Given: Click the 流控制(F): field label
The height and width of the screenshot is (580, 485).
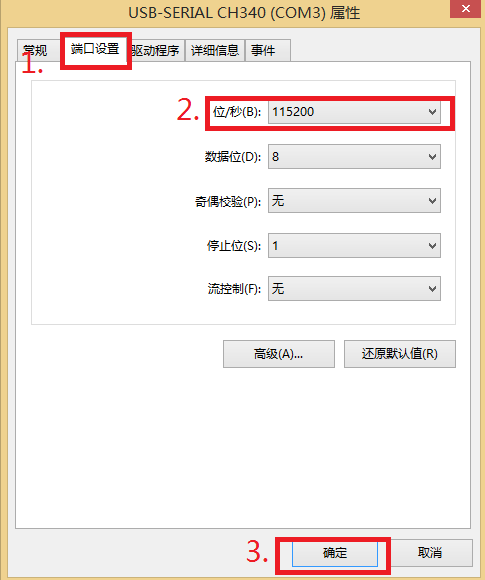Looking at the screenshot, I should (235, 289).
